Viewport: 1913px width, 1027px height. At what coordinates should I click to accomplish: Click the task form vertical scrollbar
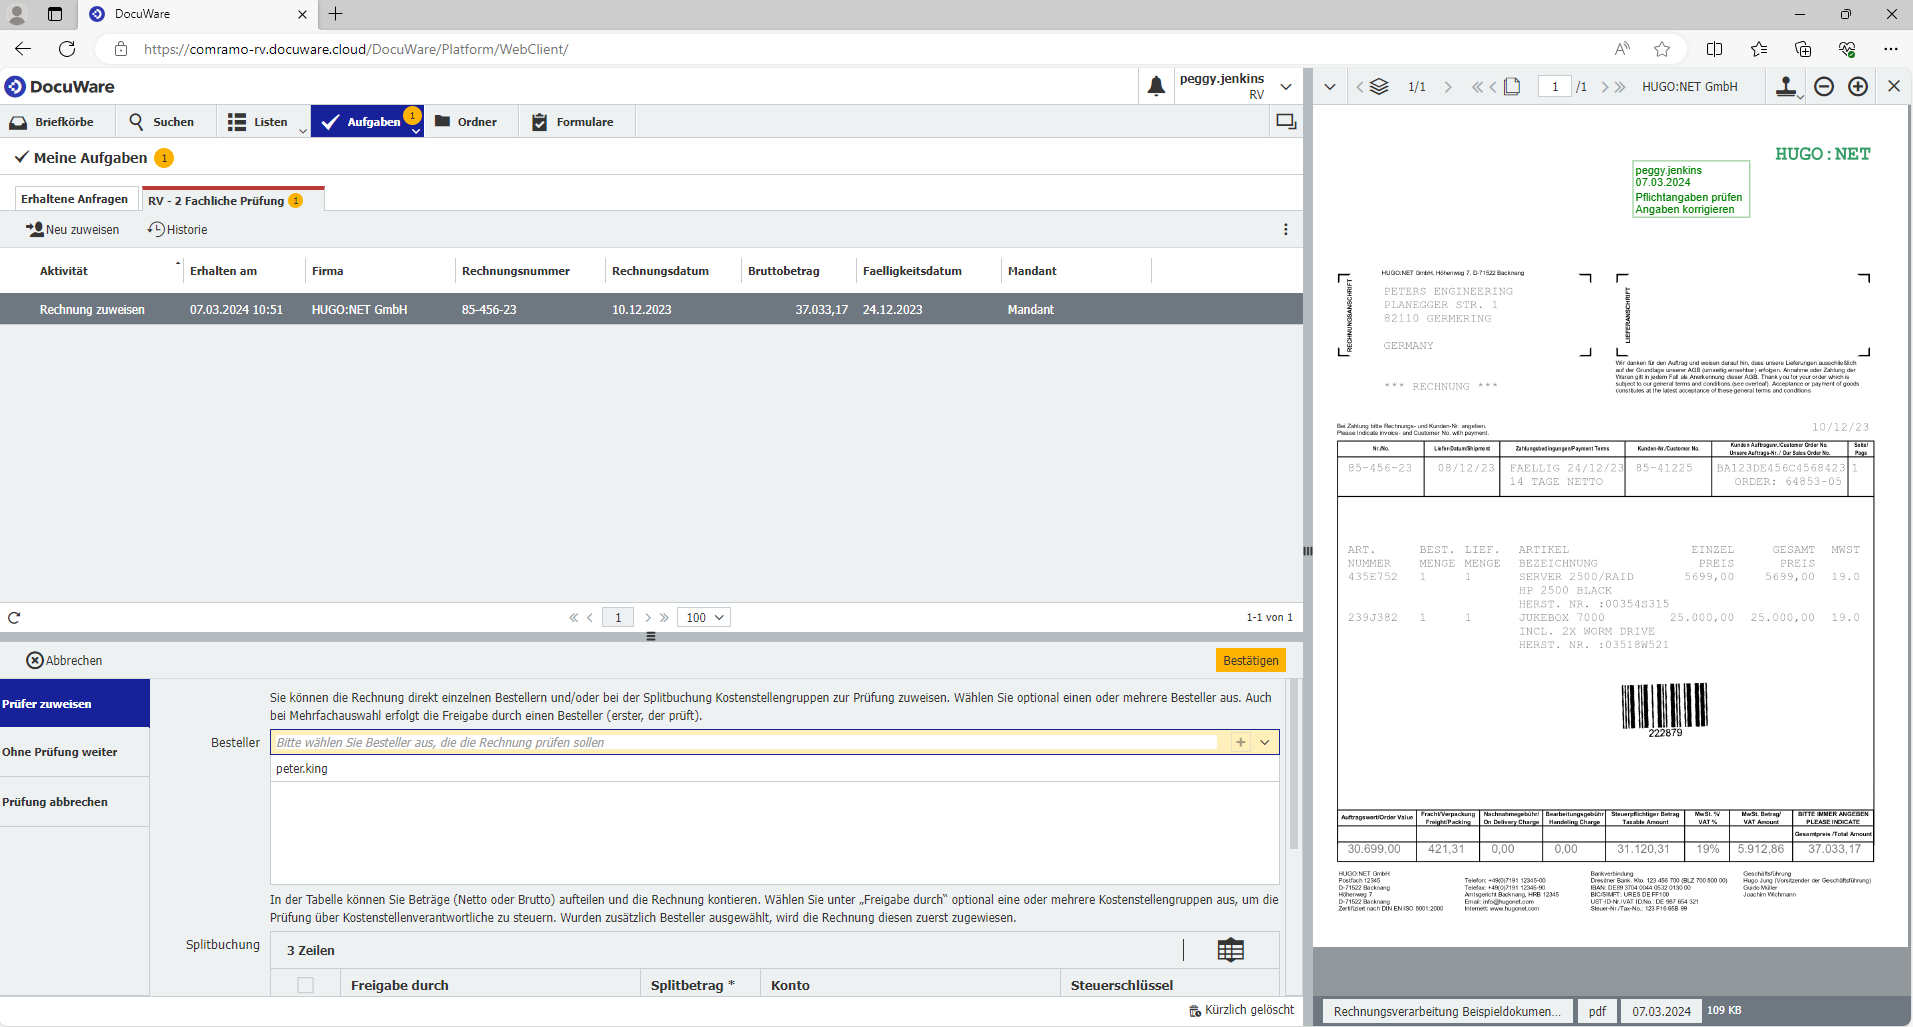(1293, 765)
